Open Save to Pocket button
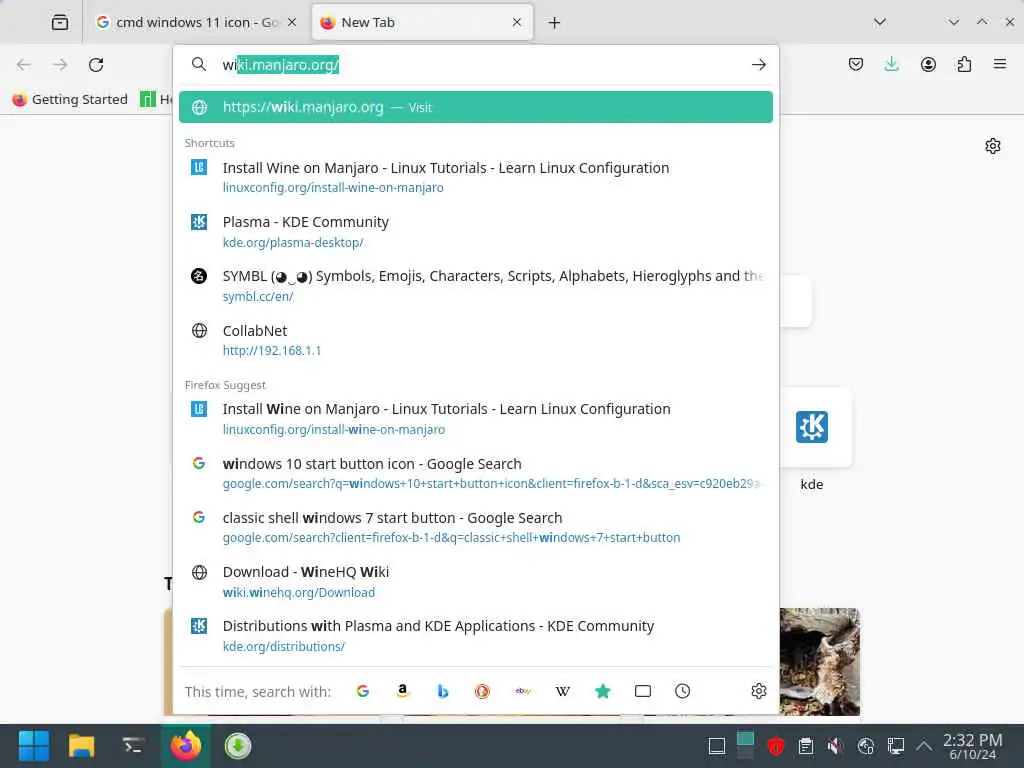1024x768 pixels. pyautogui.click(x=856, y=64)
